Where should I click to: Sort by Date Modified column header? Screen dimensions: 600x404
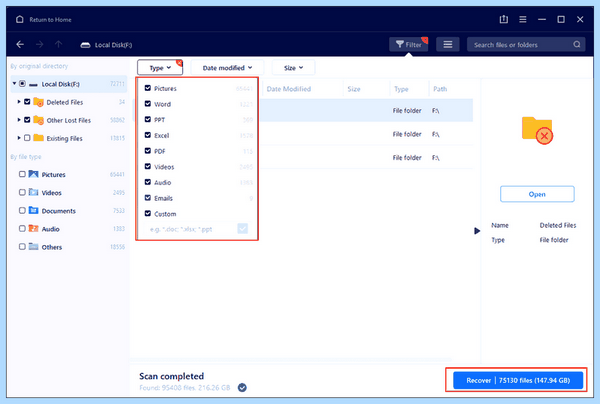289,89
